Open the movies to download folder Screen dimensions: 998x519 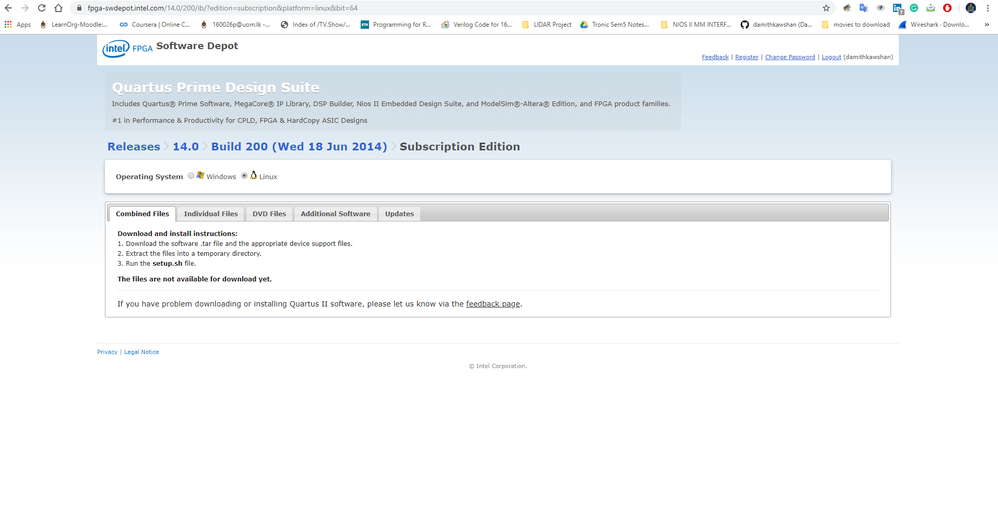[855, 25]
